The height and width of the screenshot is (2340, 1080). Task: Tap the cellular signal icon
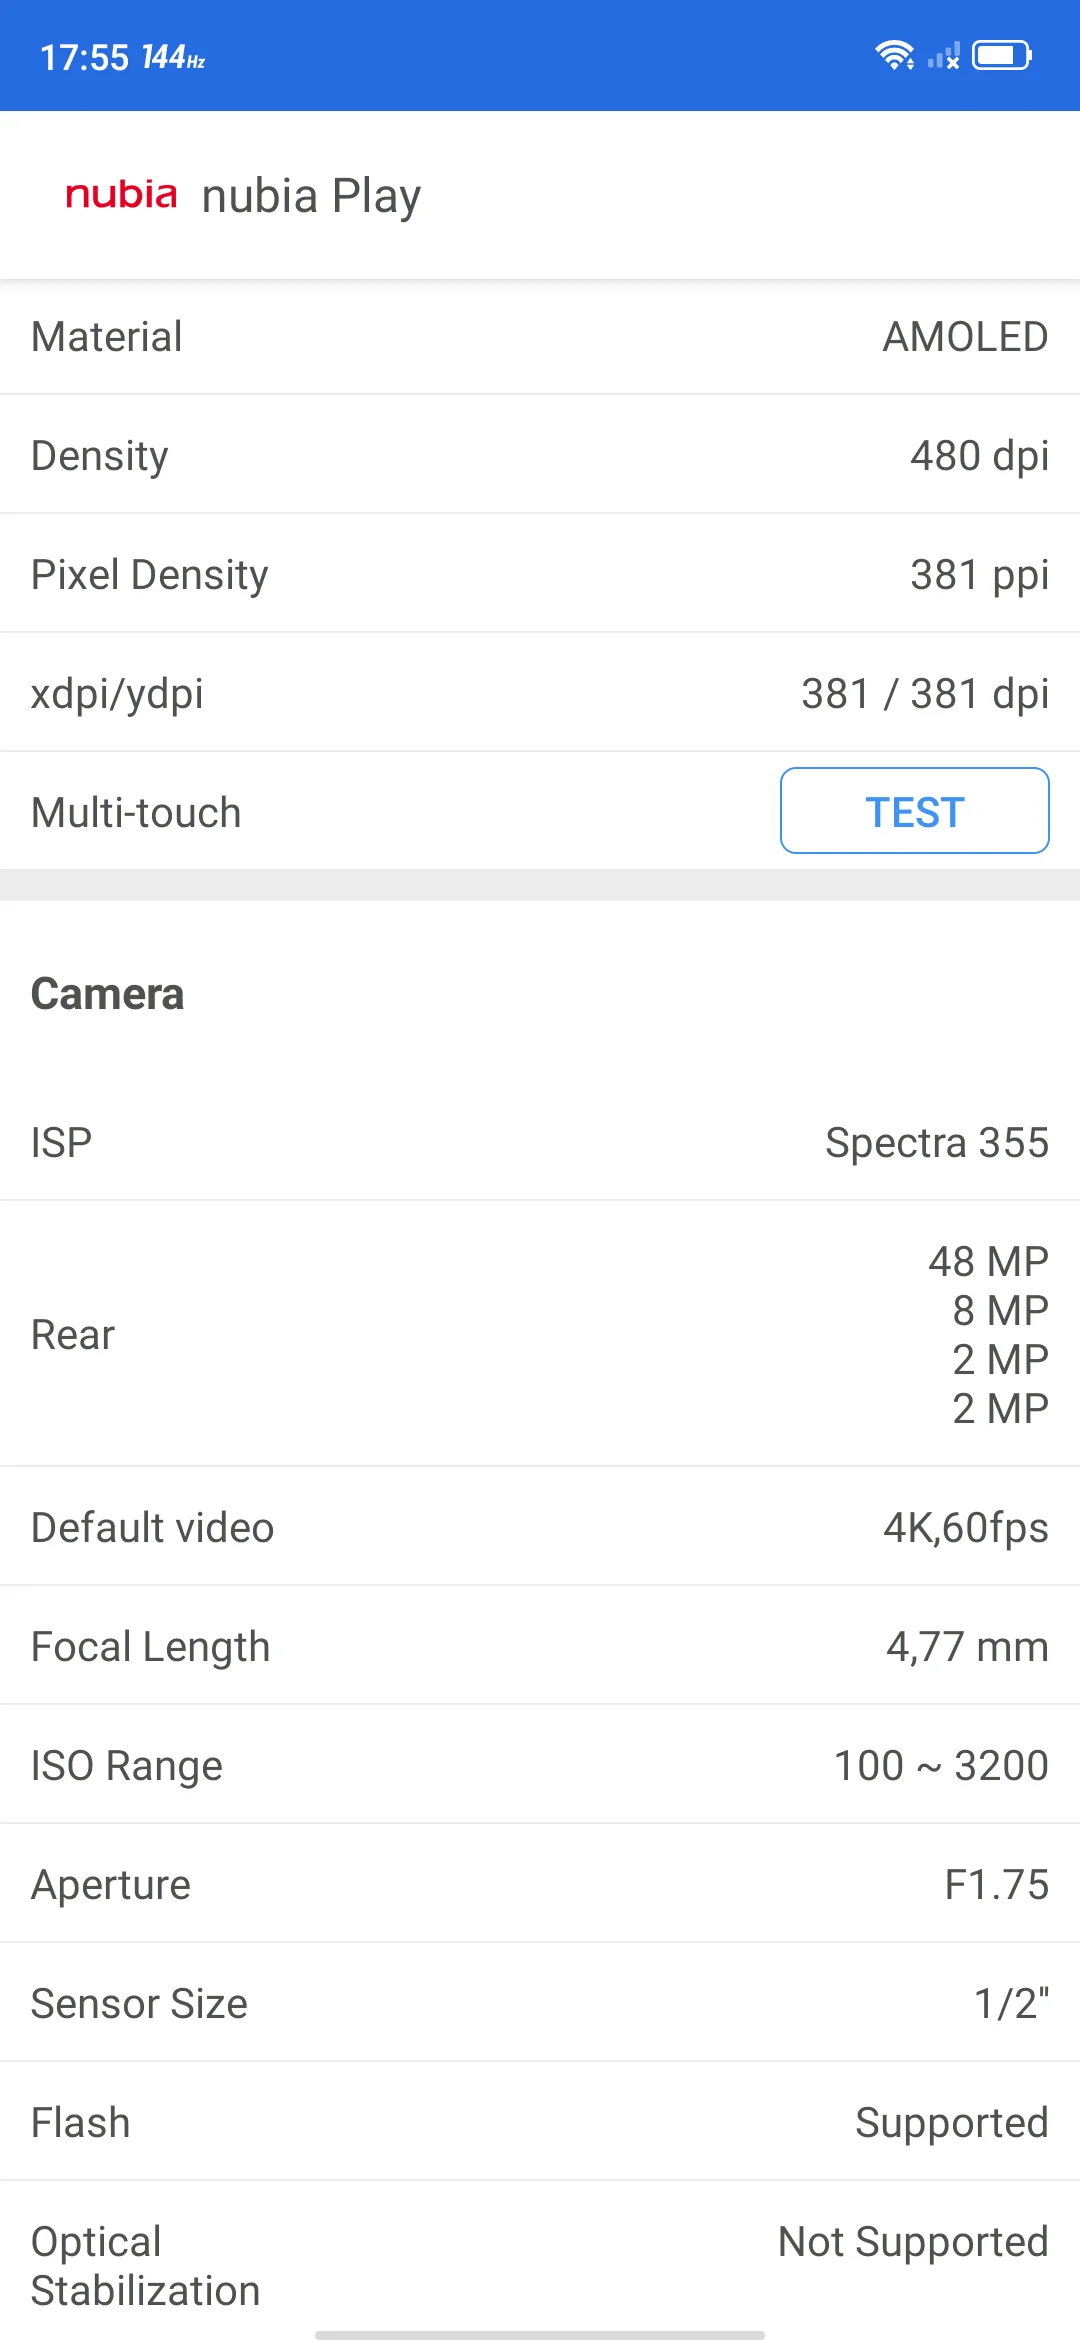tap(944, 55)
